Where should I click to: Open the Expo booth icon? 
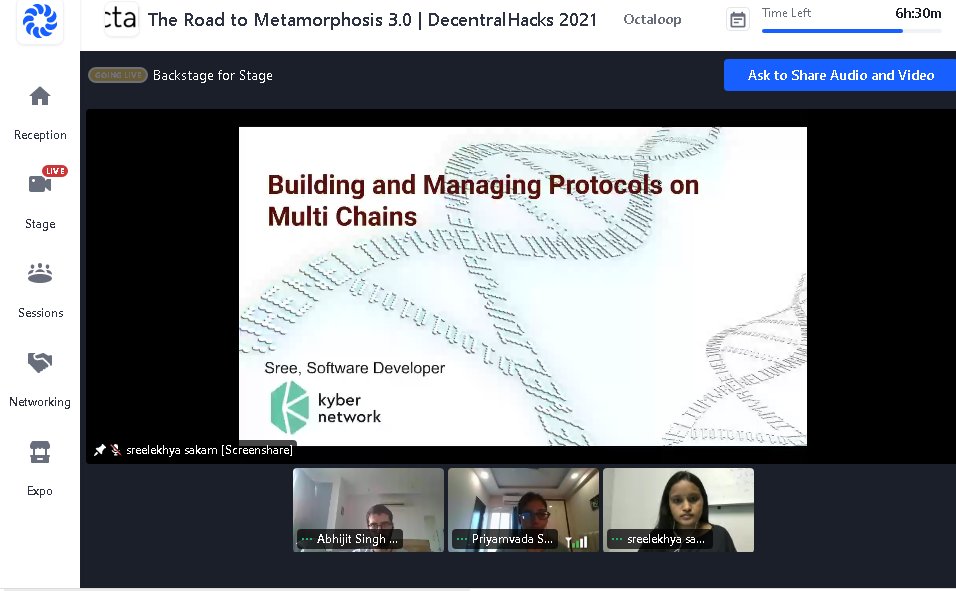40,452
